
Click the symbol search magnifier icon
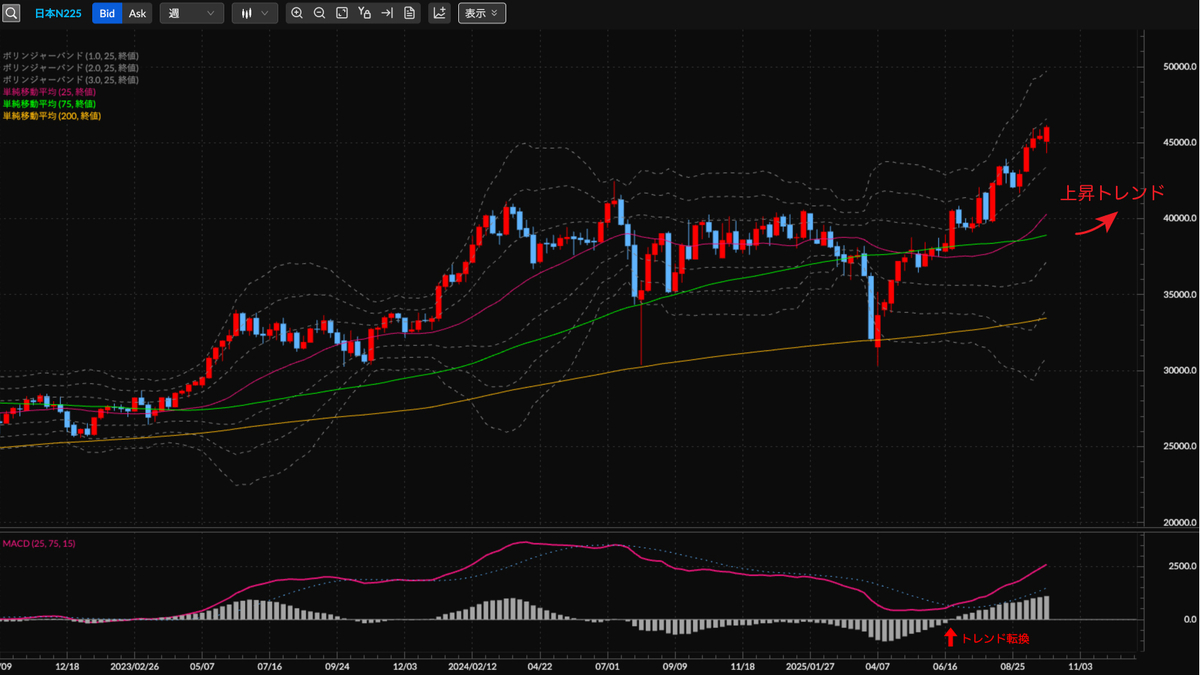[x=11, y=13]
